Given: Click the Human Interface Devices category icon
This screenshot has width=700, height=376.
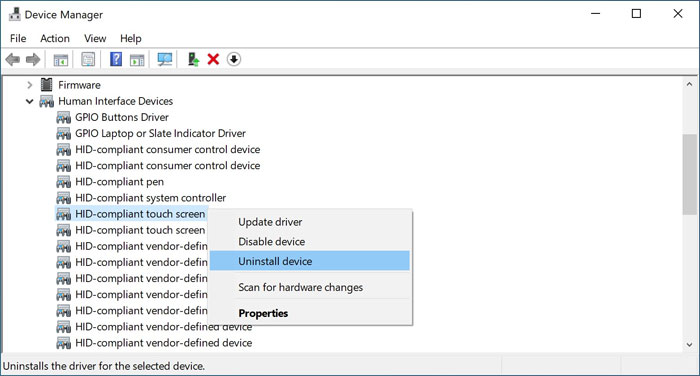Looking at the screenshot, I should [46, 101].
